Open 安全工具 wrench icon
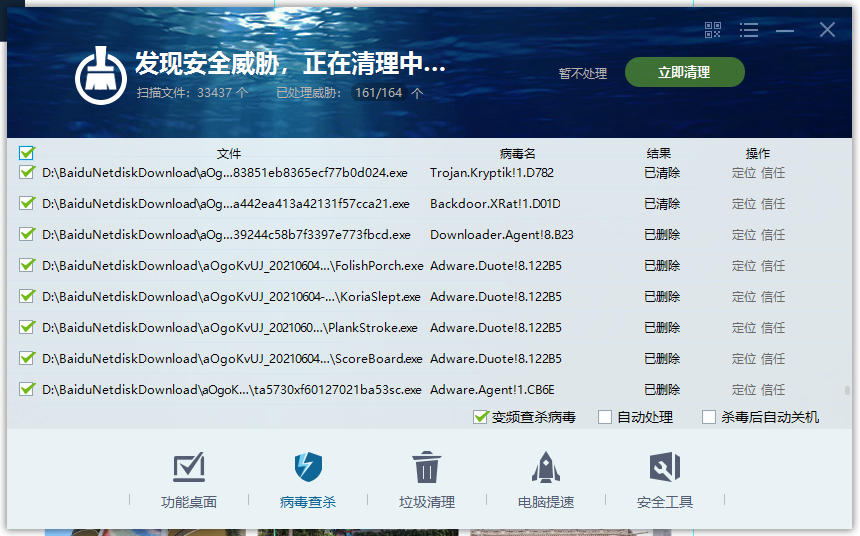860x536 pixels. (665, 467)
